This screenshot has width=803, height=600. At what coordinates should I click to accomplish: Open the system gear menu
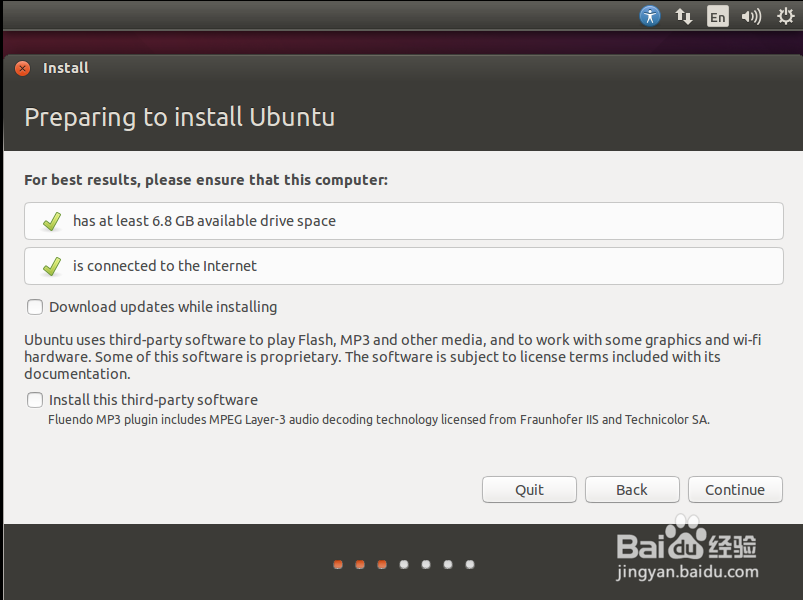[786, 16]
